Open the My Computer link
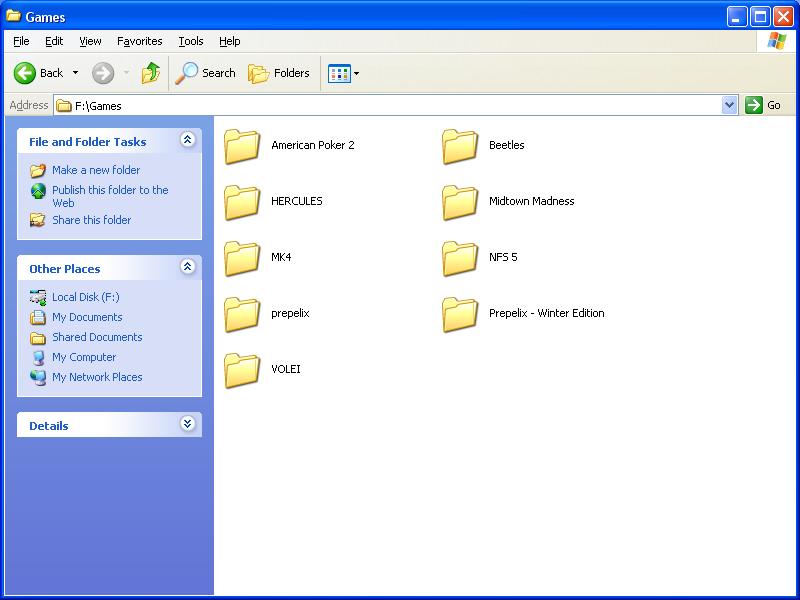The image size is (800, 600). click(x=84, y=357)
